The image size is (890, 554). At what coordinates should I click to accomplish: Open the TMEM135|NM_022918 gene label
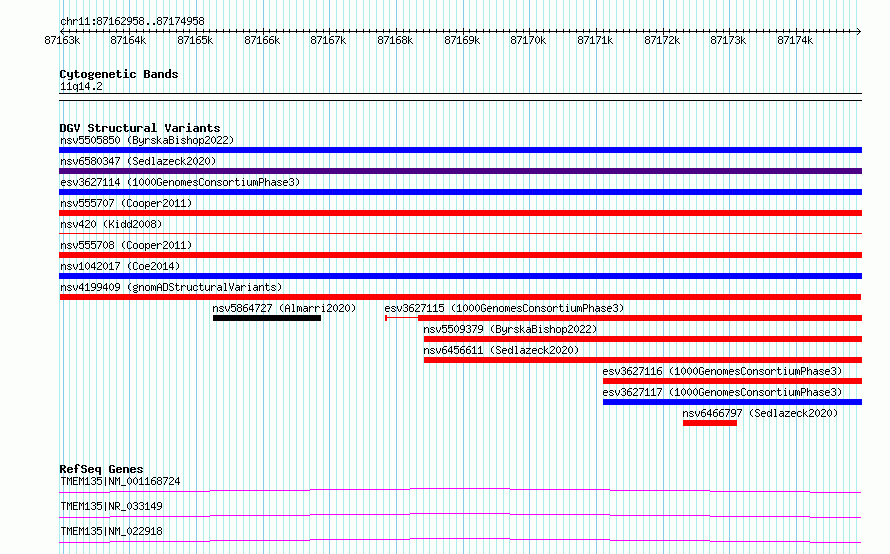(x=111, y=531)
